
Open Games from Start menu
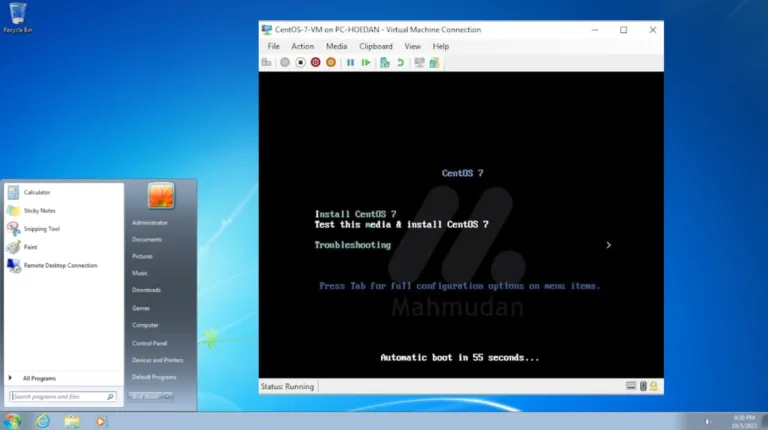coord(141,308)
